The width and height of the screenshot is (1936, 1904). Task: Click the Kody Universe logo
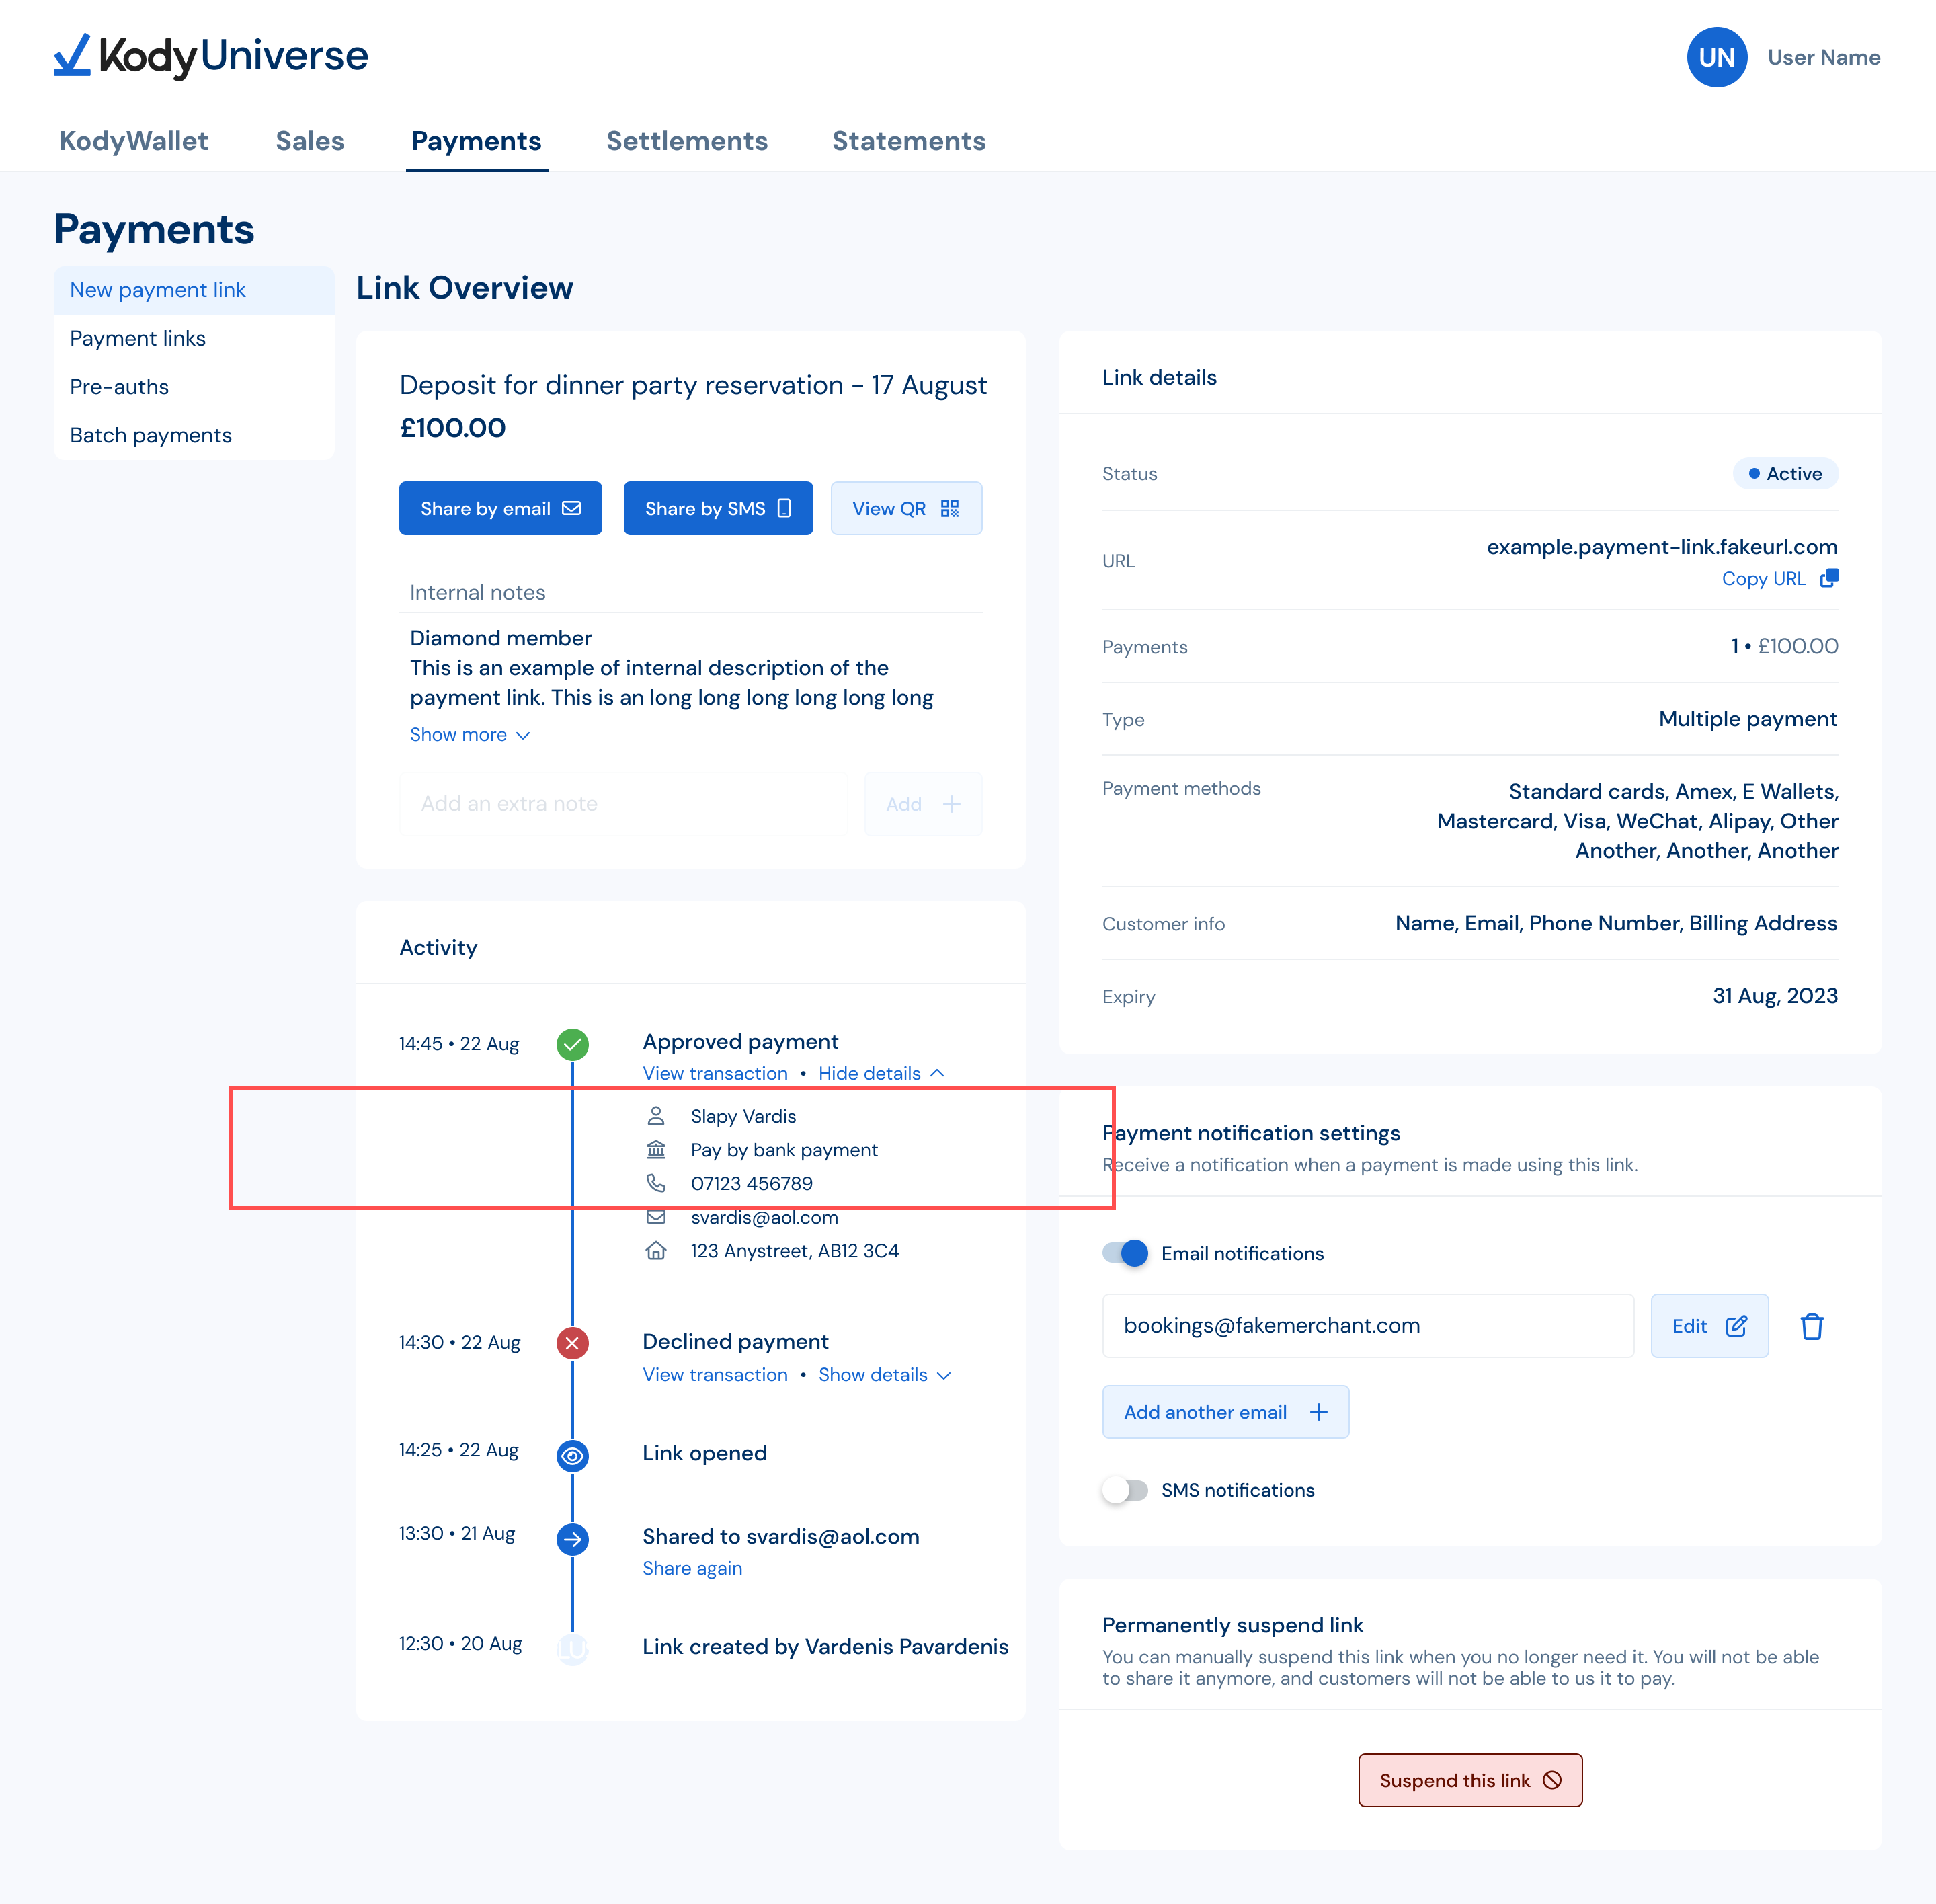pyautogui.click(x=211, y=56)
